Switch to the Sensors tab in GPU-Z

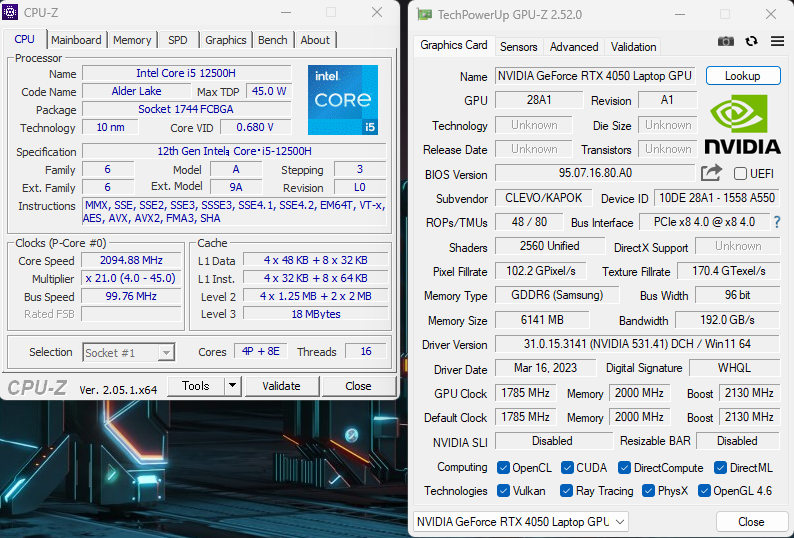tap(519, 47)
